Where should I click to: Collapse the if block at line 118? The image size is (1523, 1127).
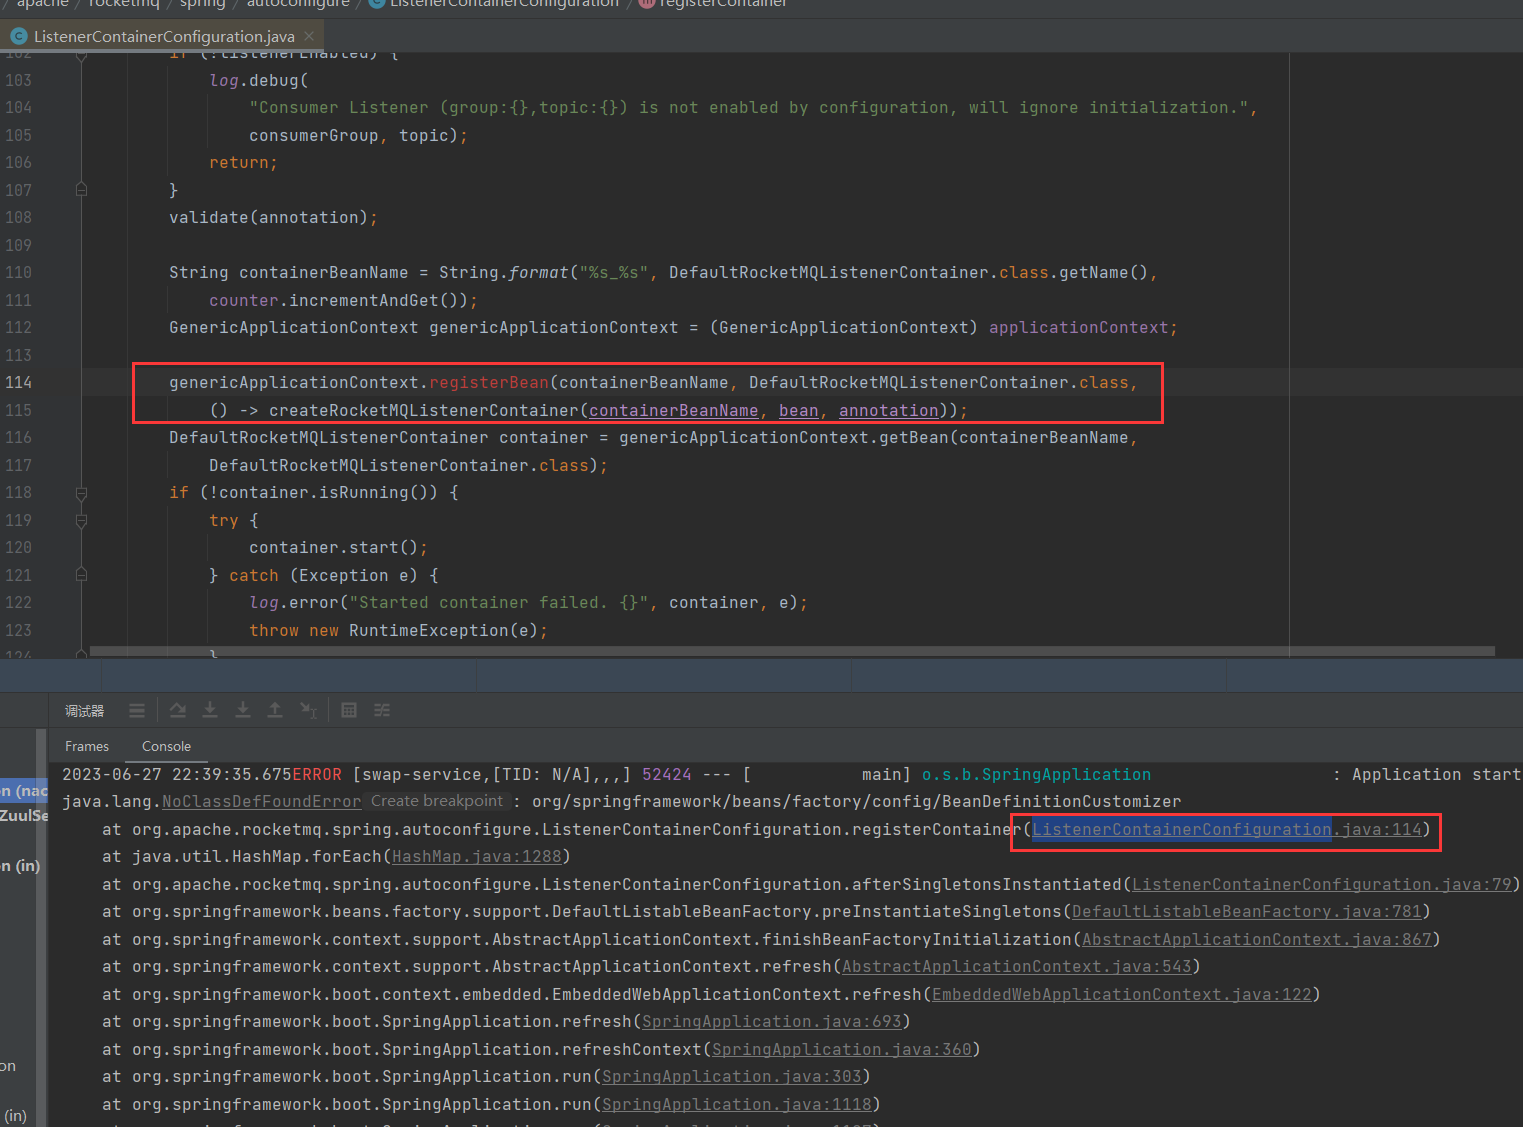point(82,492)
